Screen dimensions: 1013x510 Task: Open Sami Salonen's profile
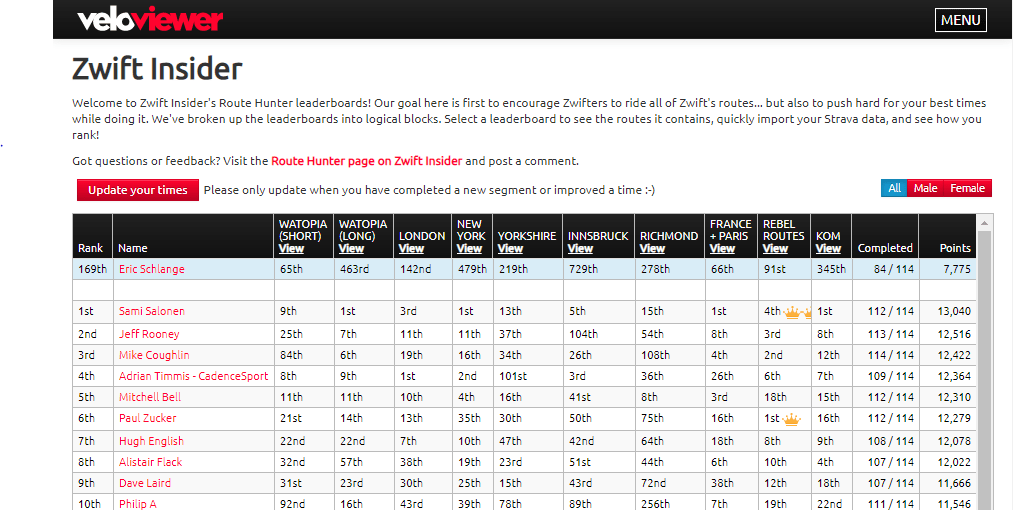(x=152, y=311)
